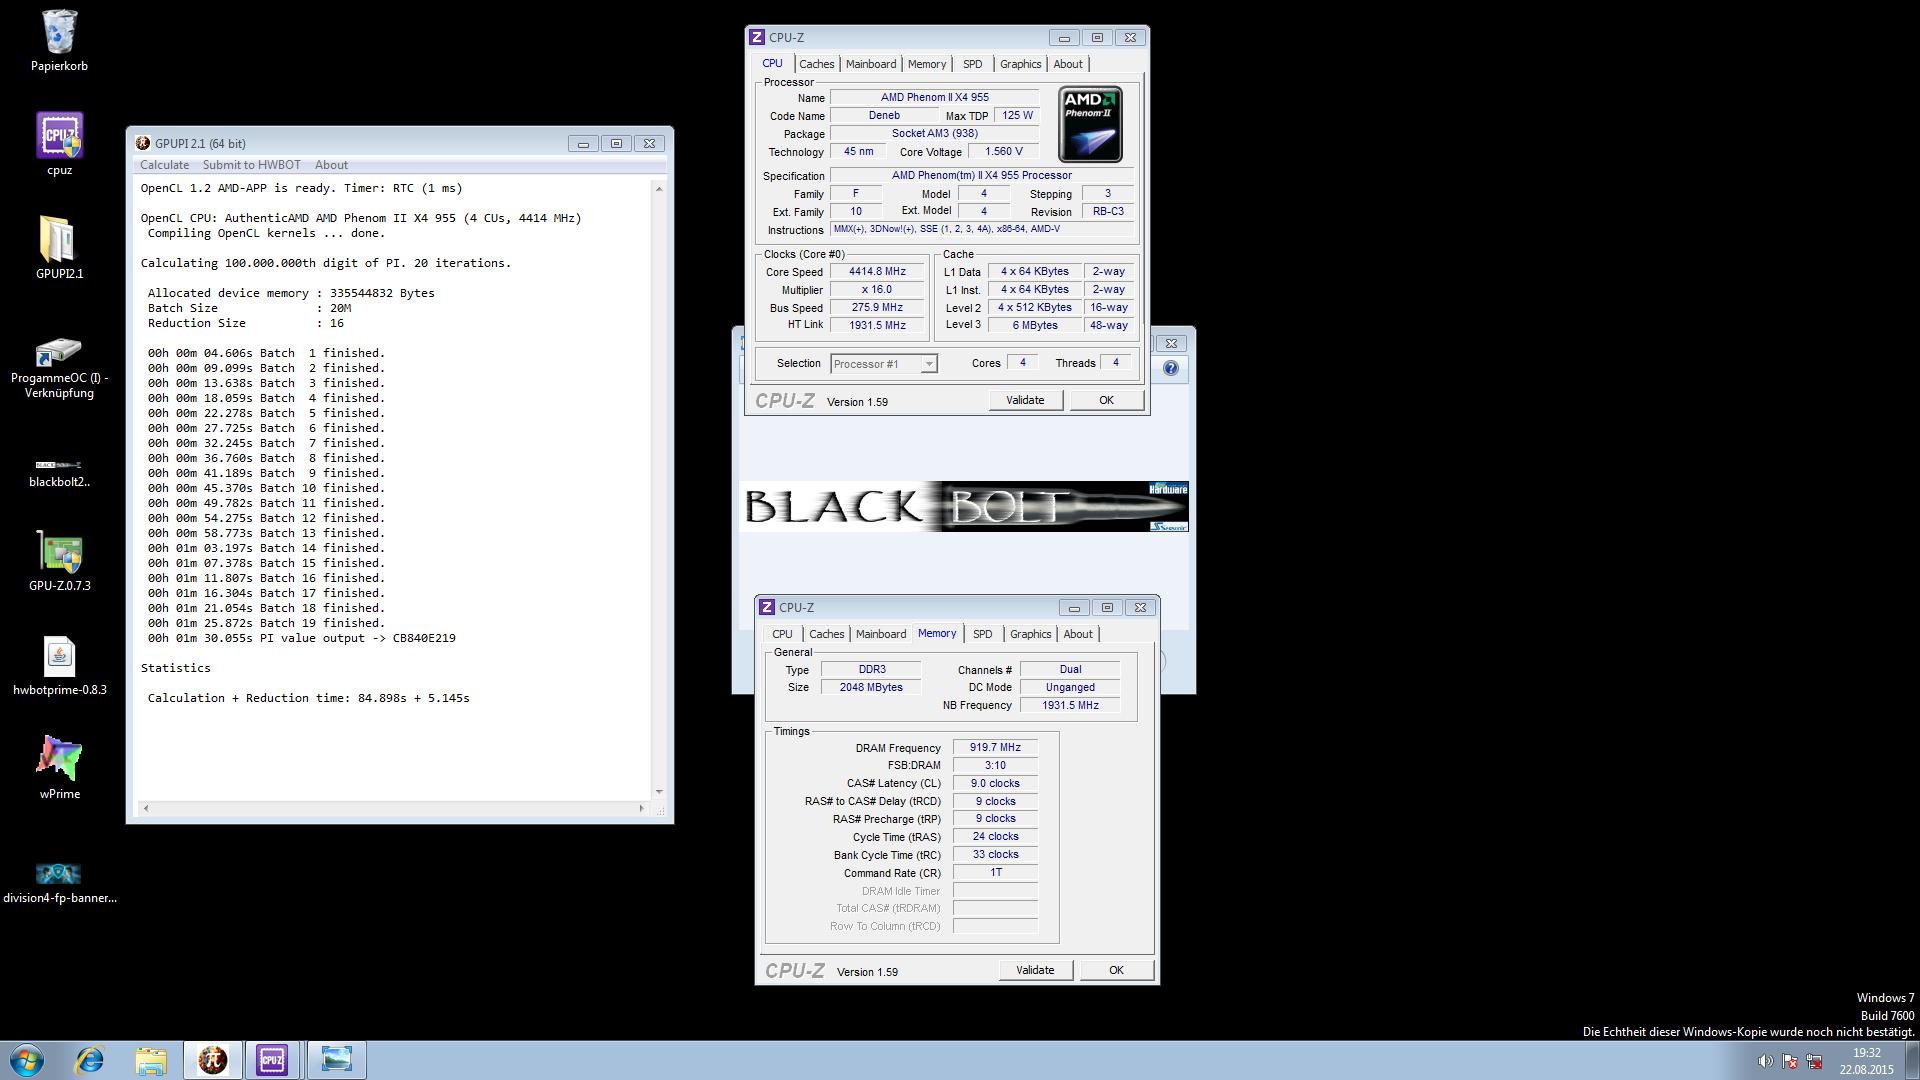1920x1080 pixels.
Task: Click the Action Center flag tray icon
Action: coord(1790,1061)
